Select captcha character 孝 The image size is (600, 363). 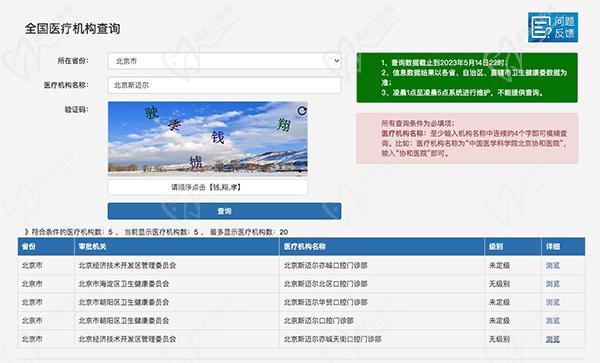(174, 124)
